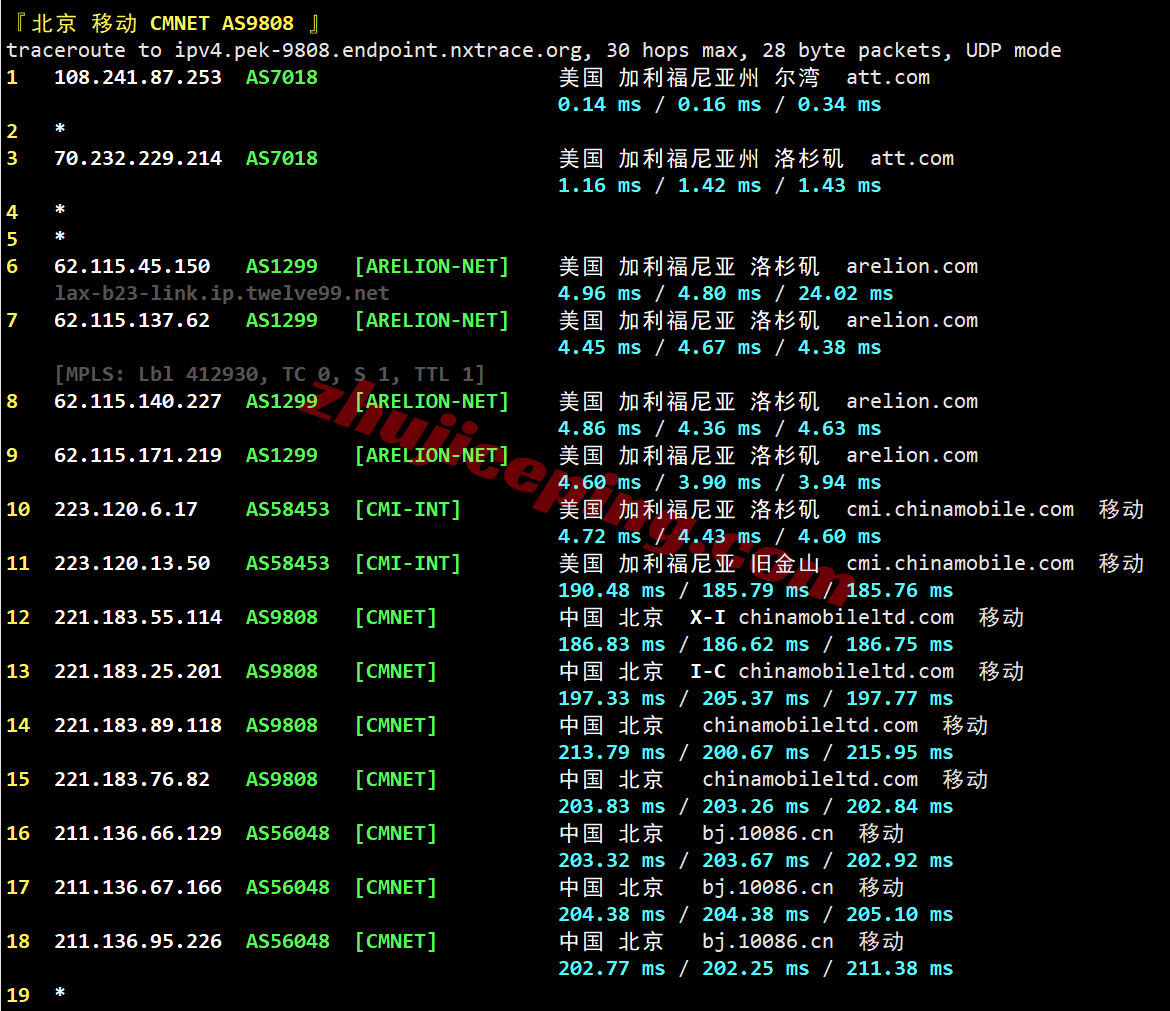Select IP address 211.136.67.166
This screenshot has height=1011, width=1170.
(138, 887)
